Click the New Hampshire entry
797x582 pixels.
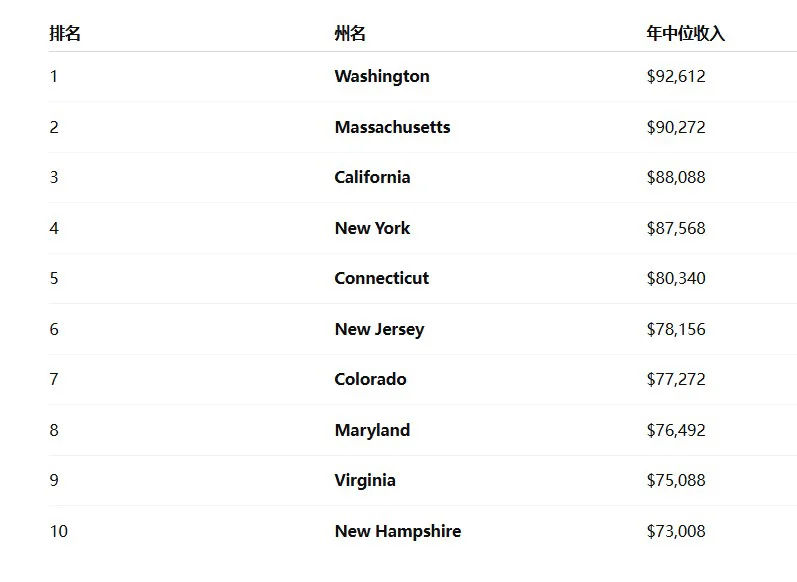click(x=397, y=531)
